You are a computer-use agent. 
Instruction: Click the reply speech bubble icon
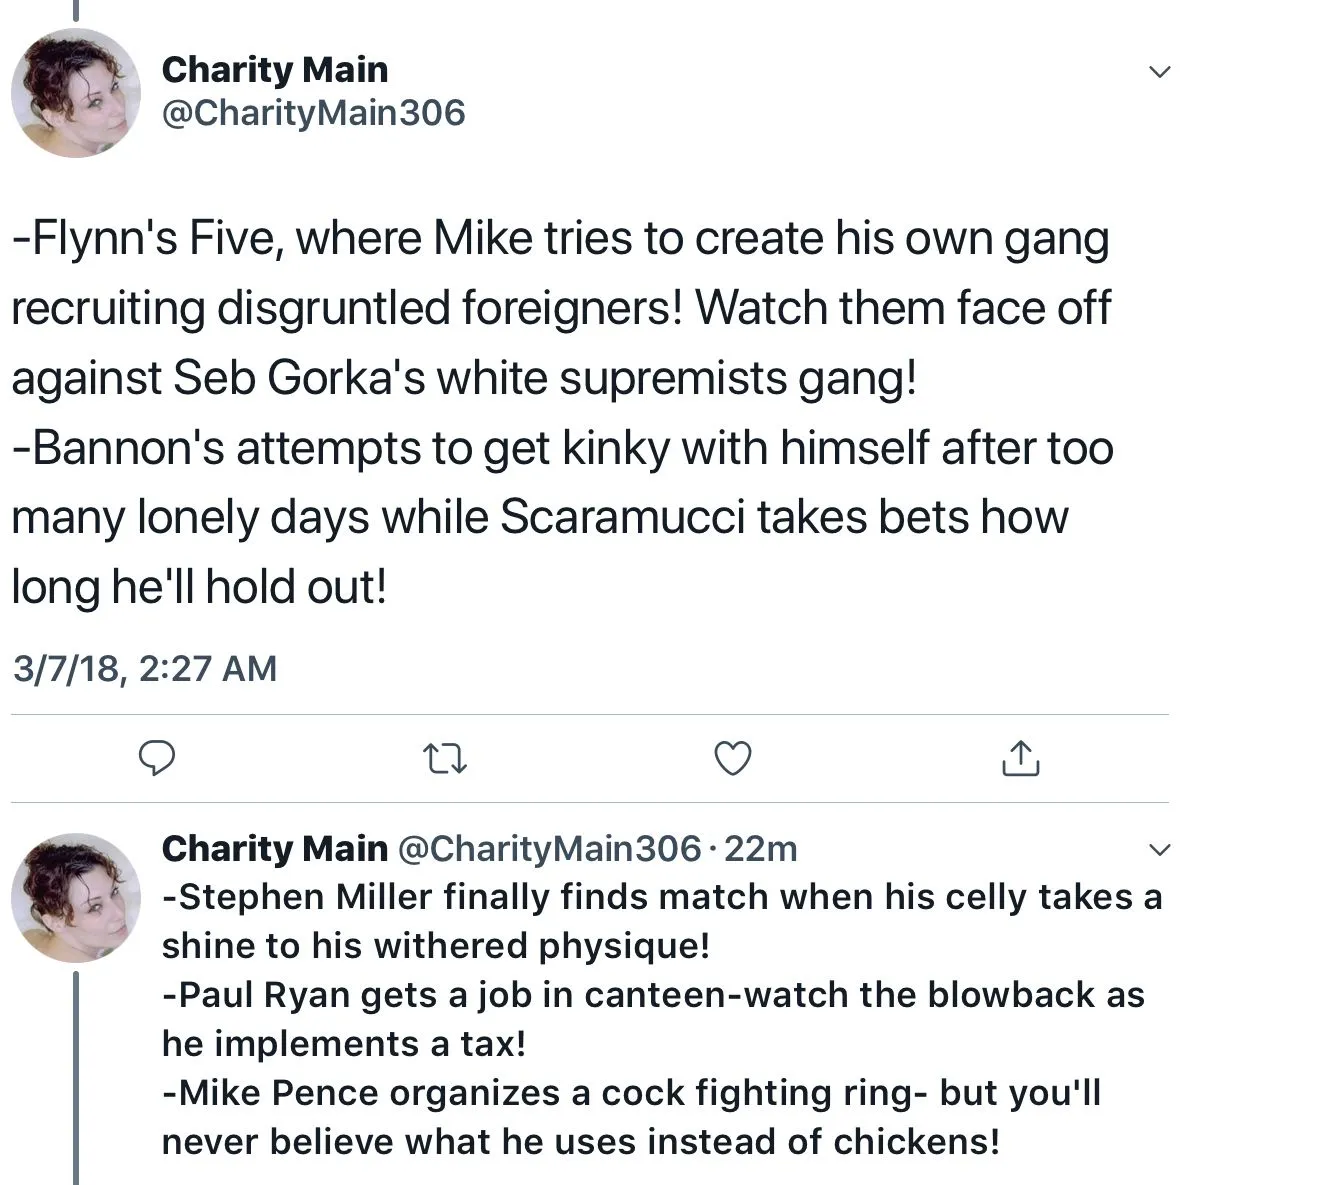[156, 759]
